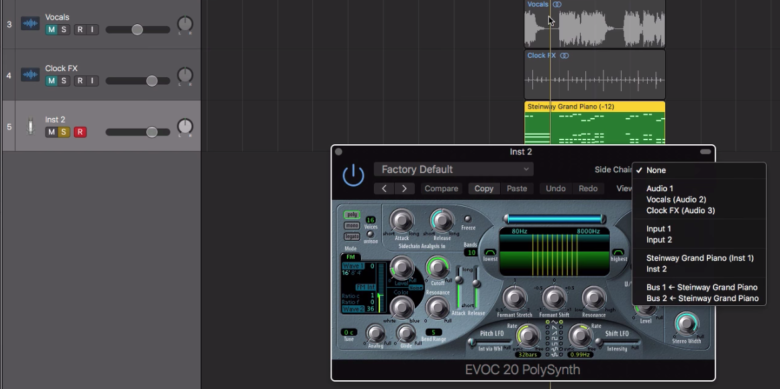
Task: Click the Undo button
Action: [x=555, y=189]
